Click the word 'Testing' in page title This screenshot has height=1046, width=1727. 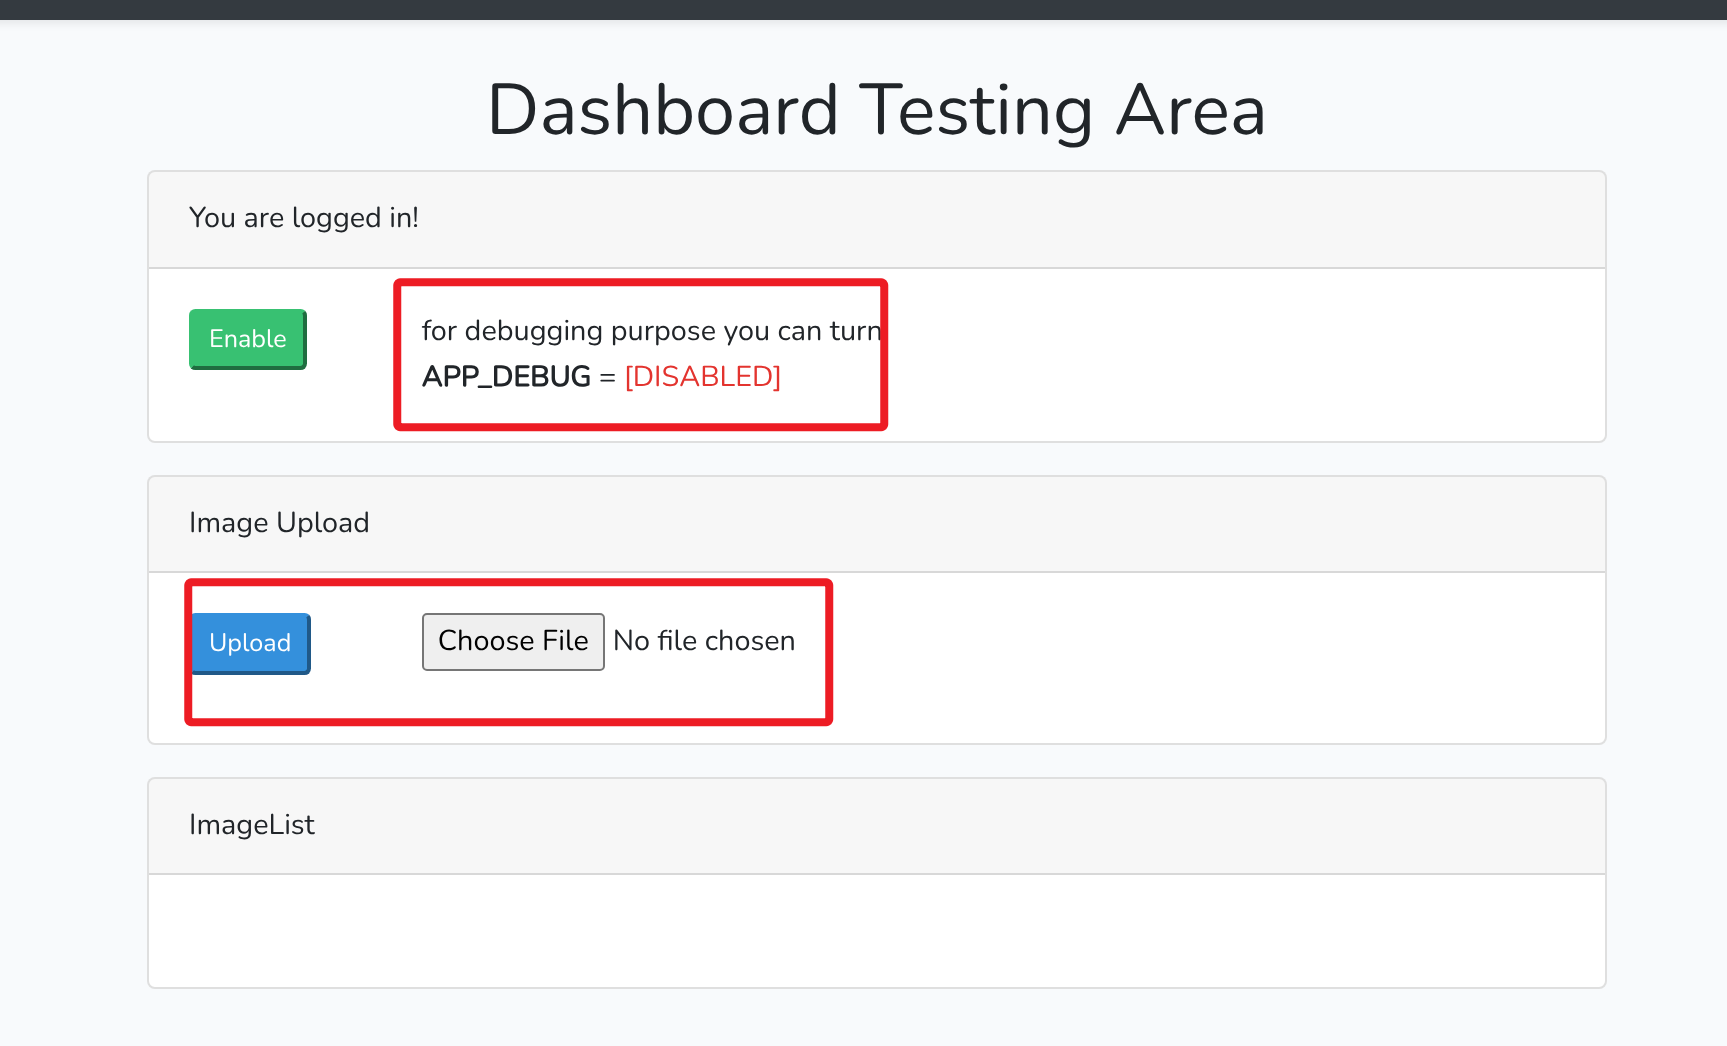click(x=976, y=110)
